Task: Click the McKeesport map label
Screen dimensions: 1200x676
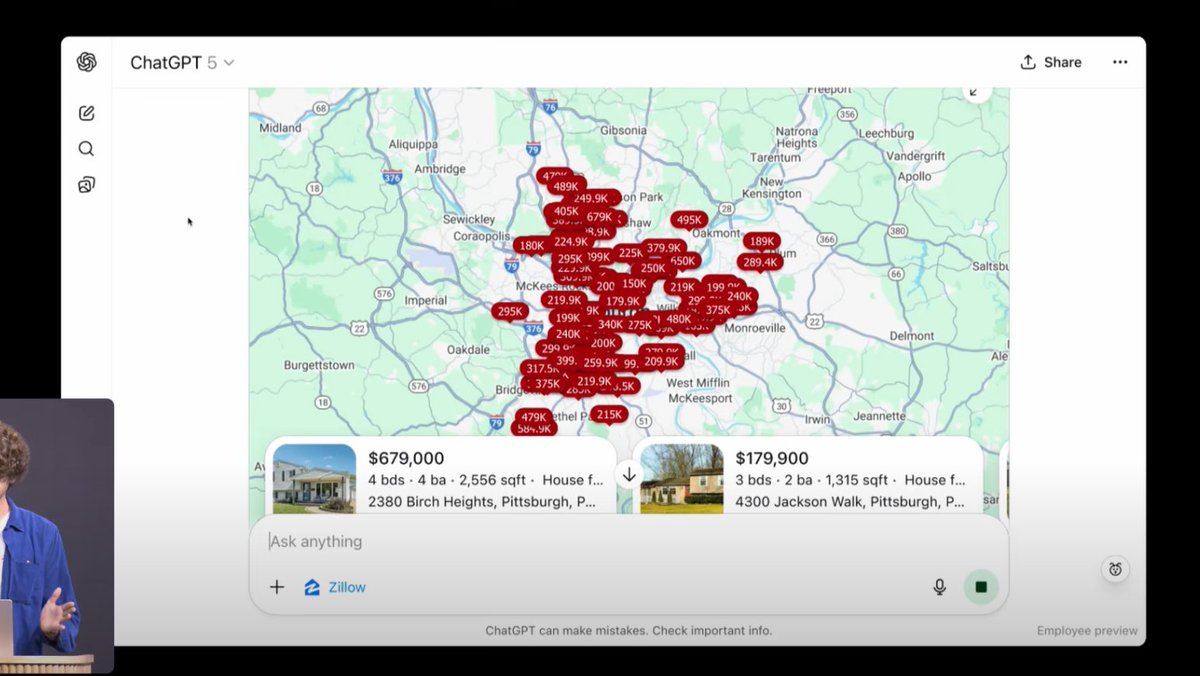Action: (701, 397)
